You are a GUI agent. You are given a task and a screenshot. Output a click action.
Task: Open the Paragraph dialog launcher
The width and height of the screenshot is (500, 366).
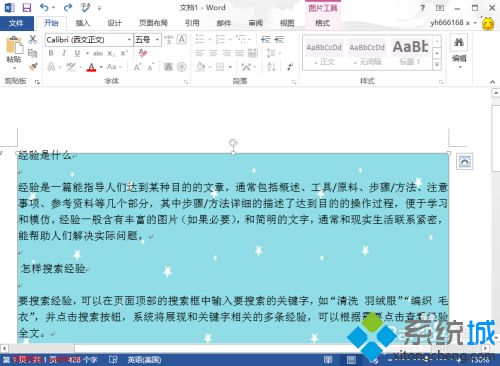tap(294, 82)
